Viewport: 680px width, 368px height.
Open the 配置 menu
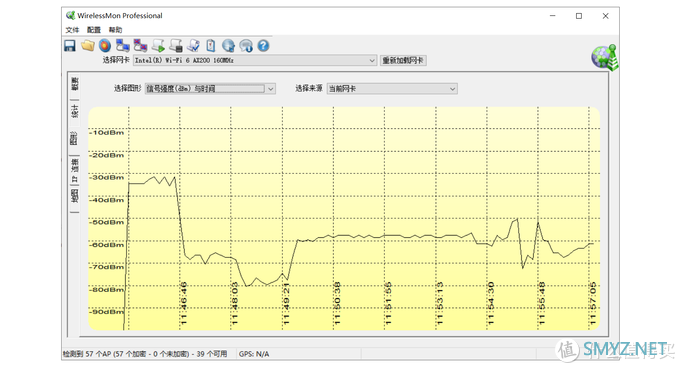(x=94, y=30)
